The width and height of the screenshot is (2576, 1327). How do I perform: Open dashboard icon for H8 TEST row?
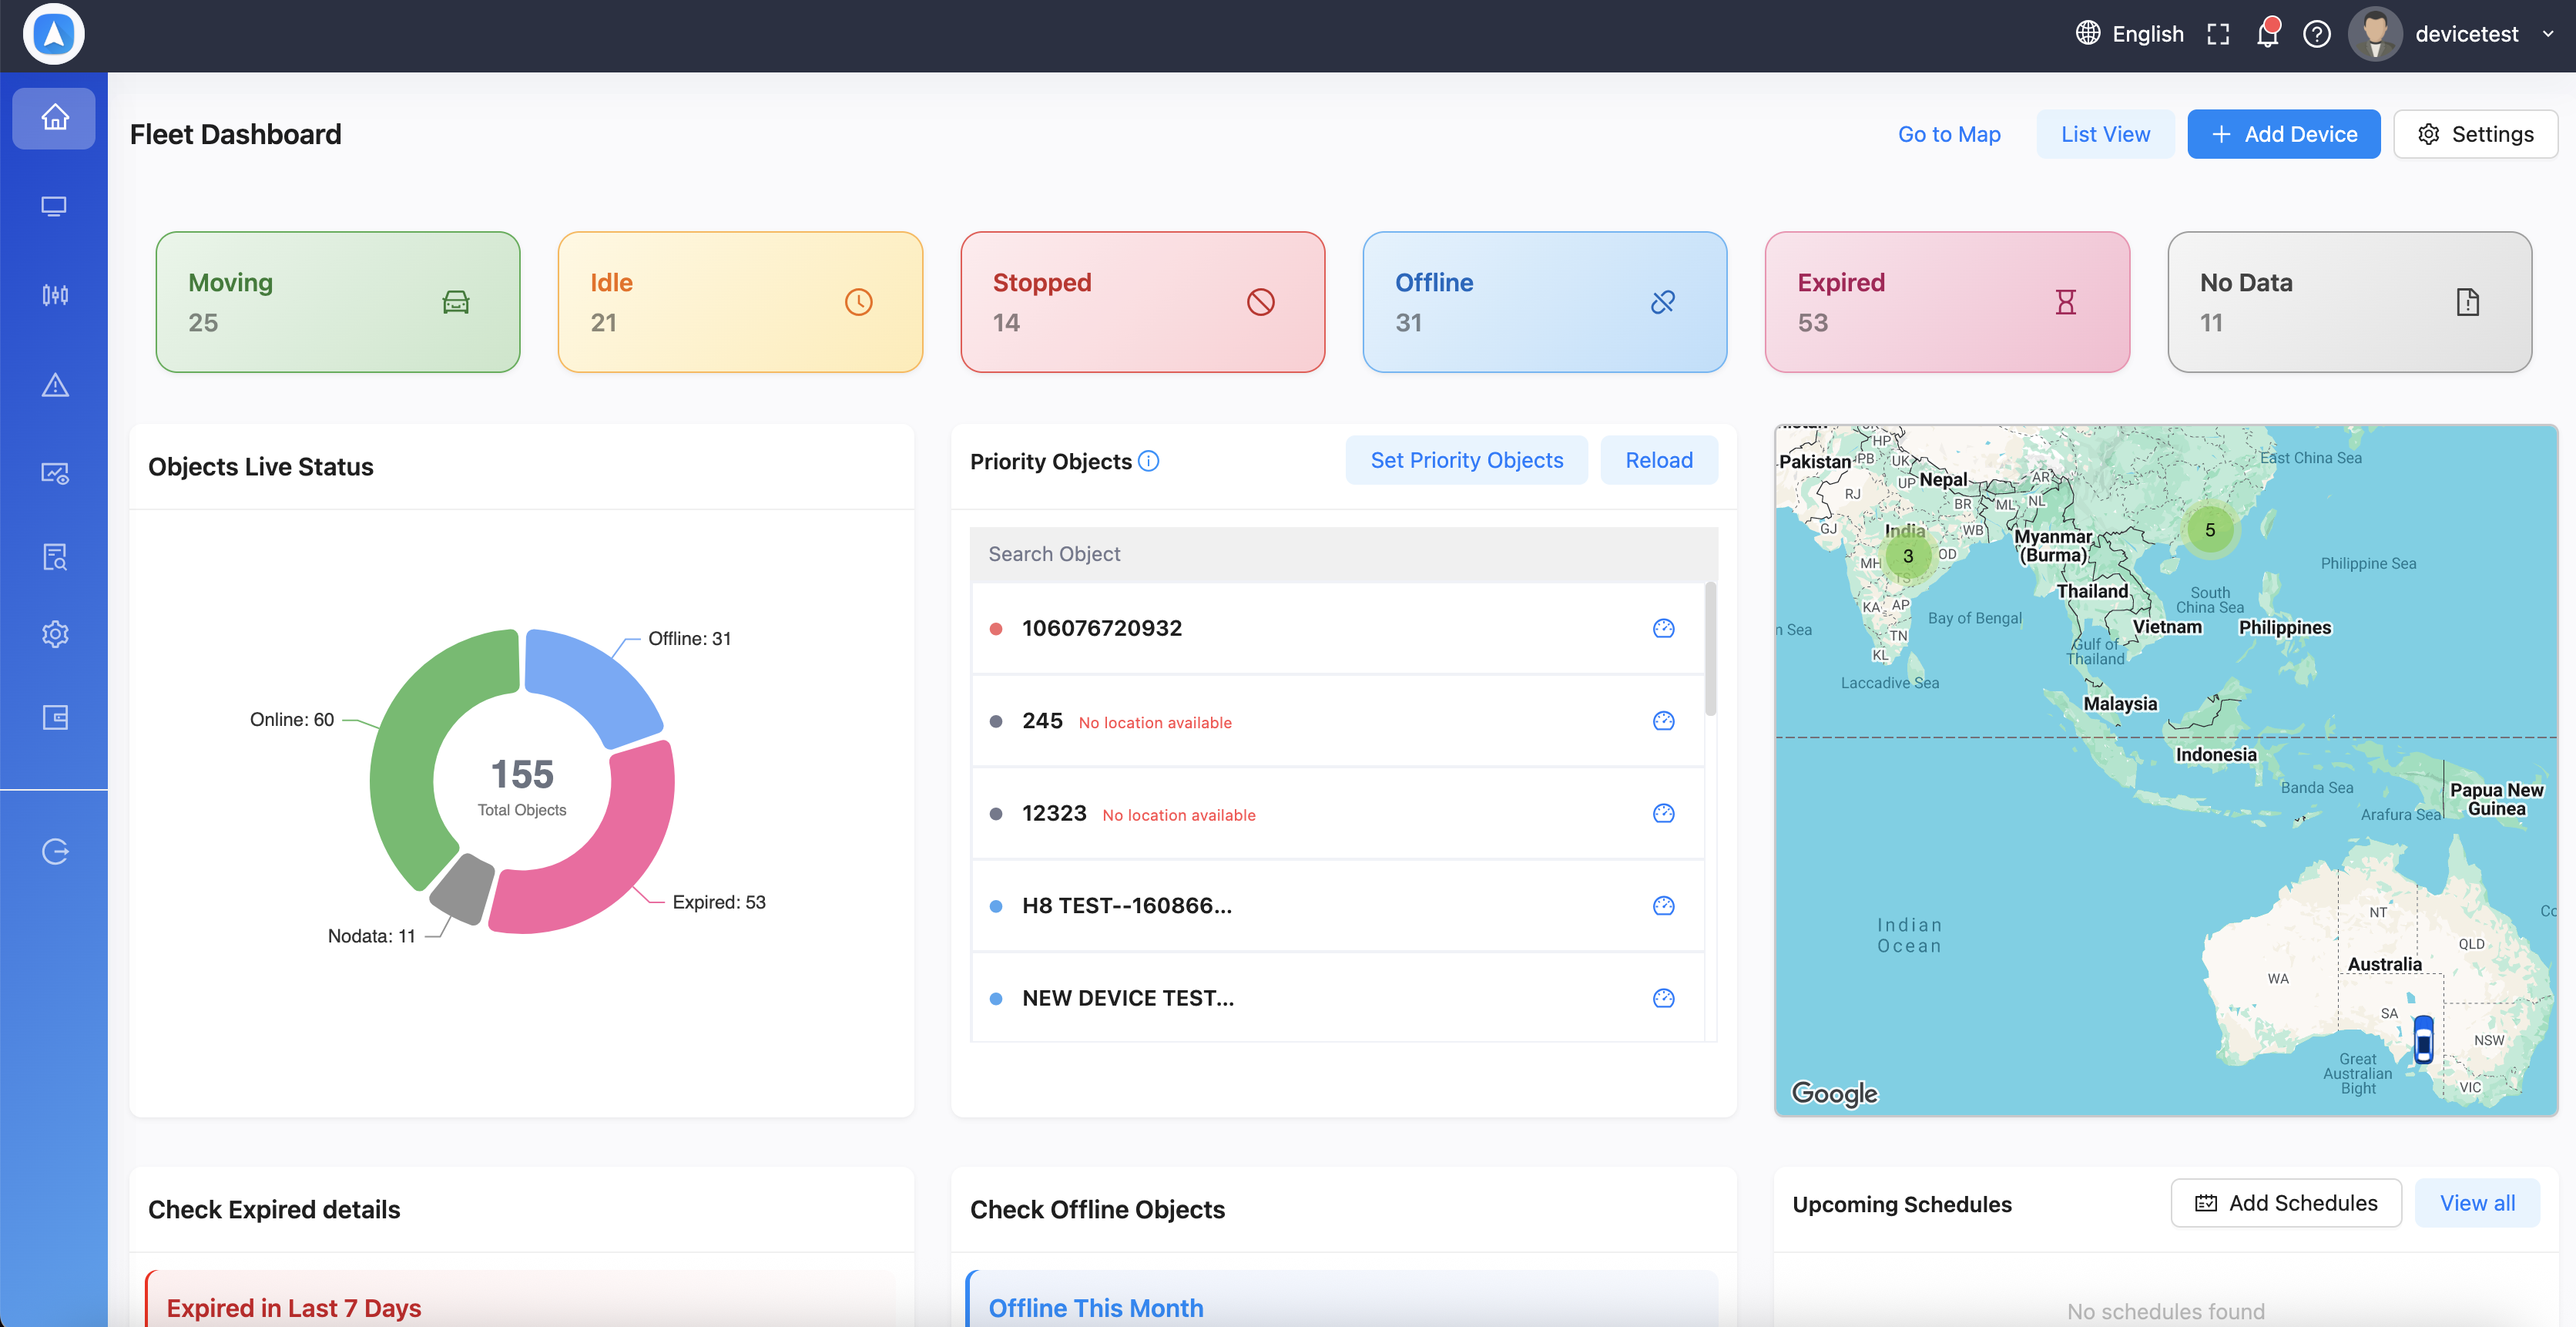coord(1663,906)
